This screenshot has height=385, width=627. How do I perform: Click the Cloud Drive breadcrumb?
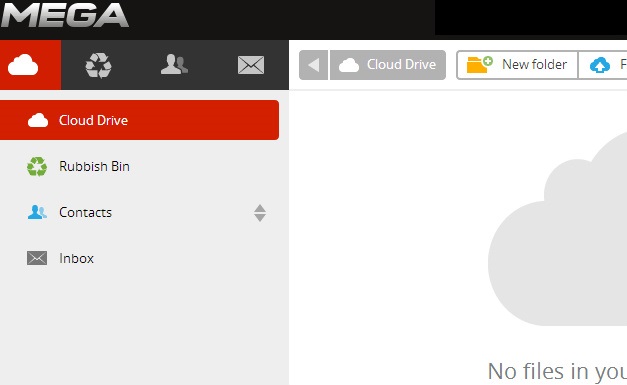click(x=388, y=65)
